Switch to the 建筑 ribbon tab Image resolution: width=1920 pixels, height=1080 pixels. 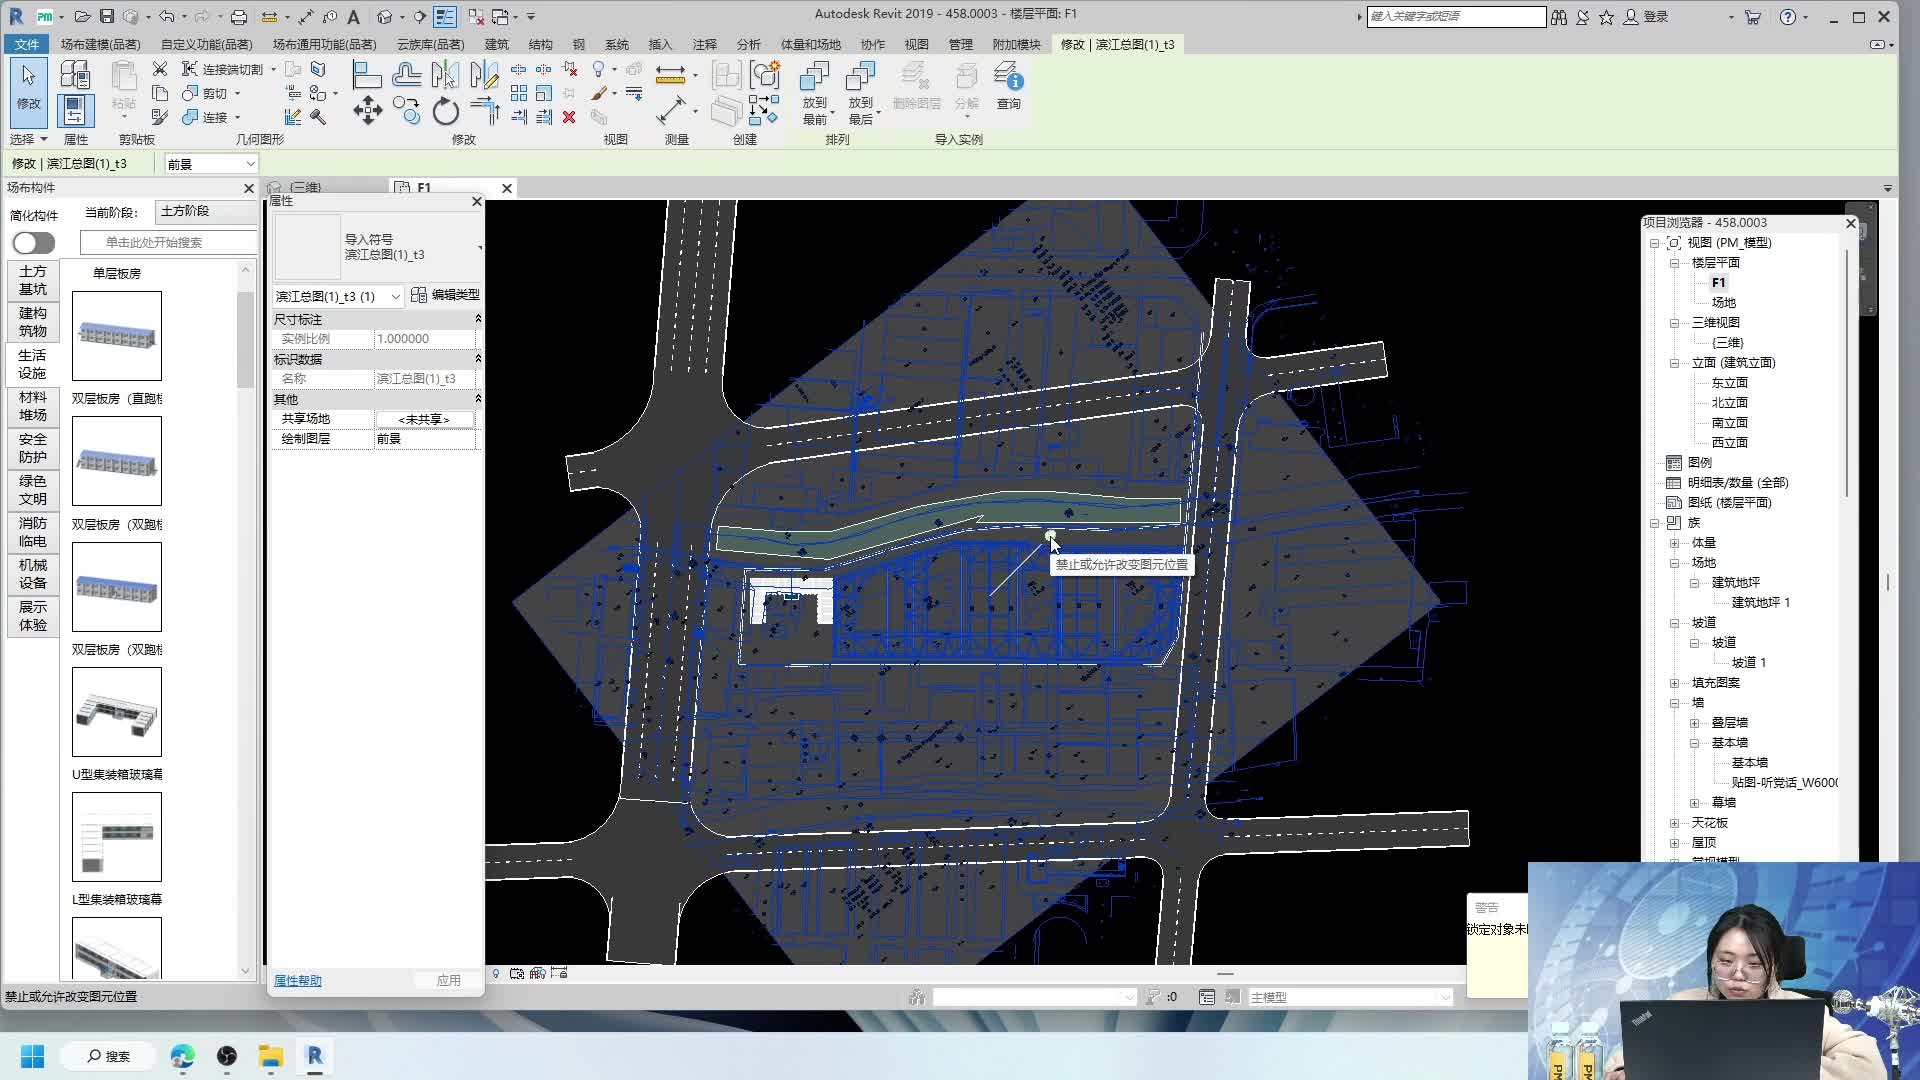coord(497,44)
